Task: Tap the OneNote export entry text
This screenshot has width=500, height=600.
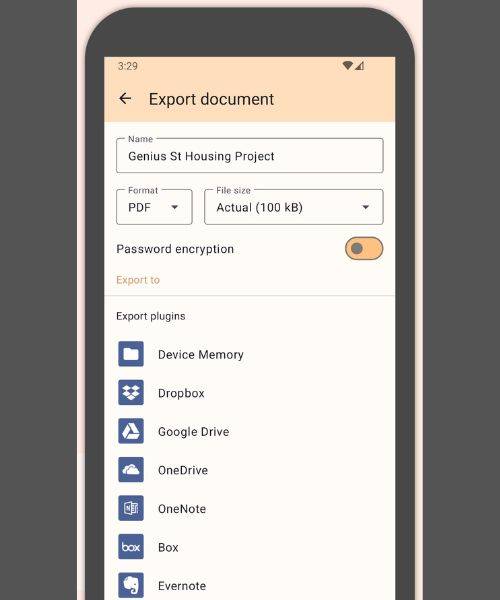Action: pos(182,509)
